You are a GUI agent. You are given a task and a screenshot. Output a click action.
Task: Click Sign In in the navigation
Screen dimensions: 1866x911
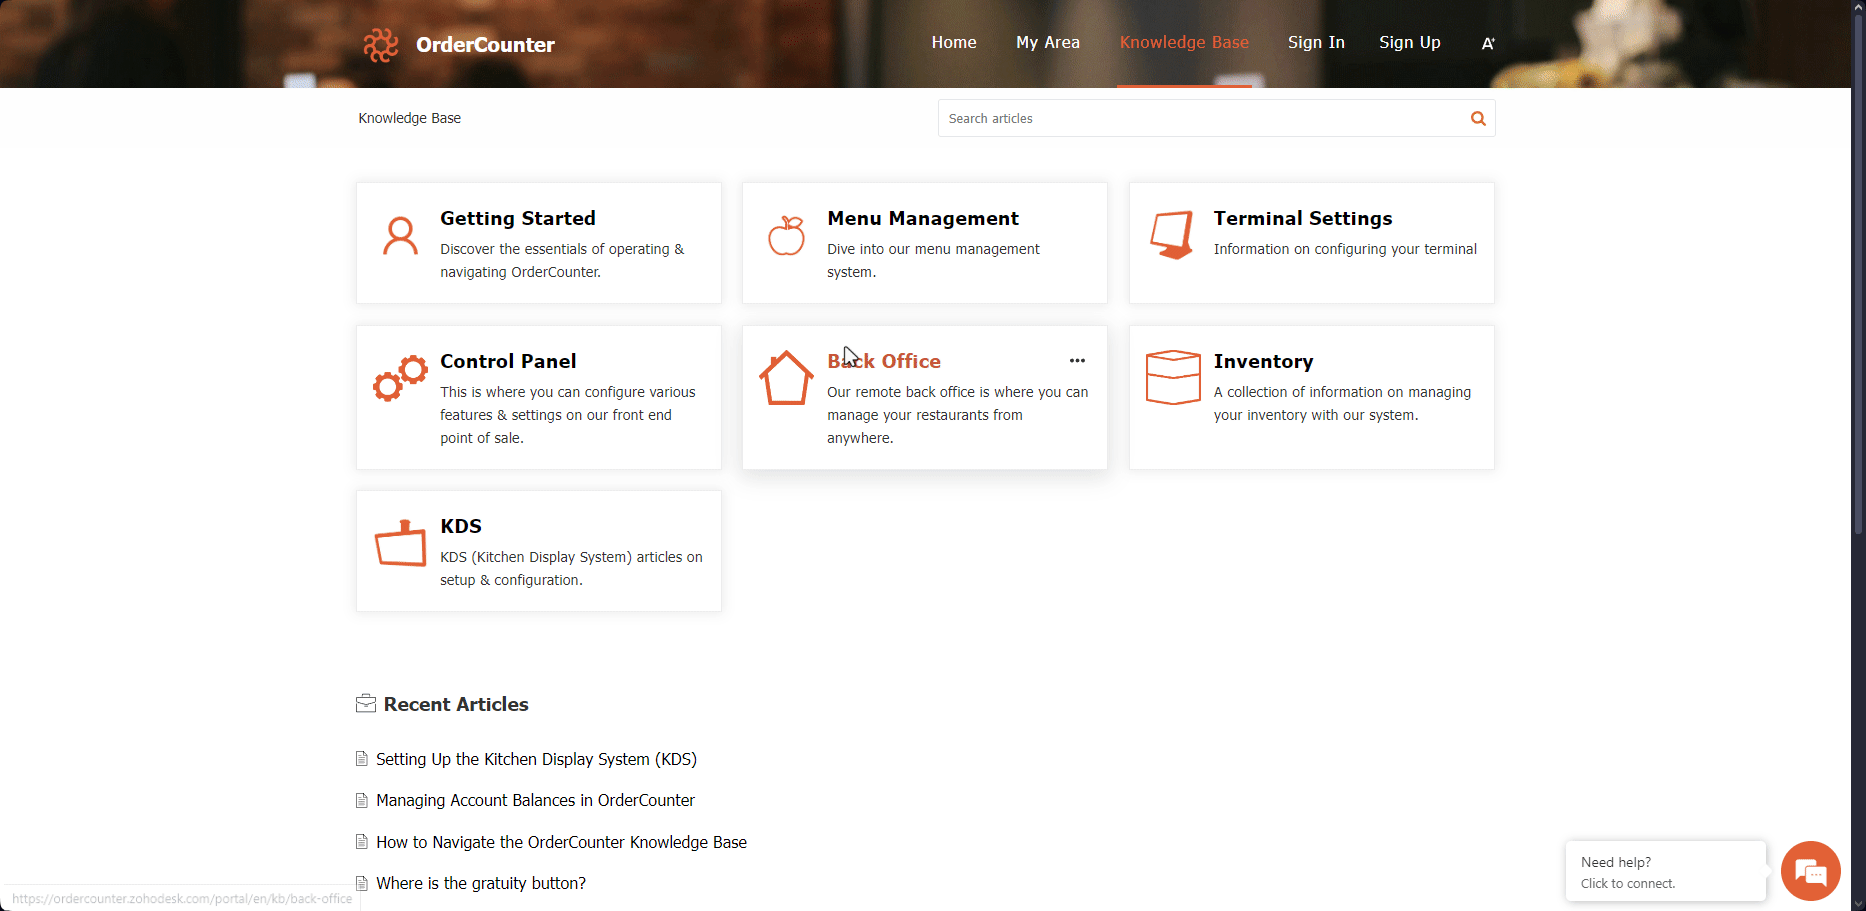tap(1316, 43)
